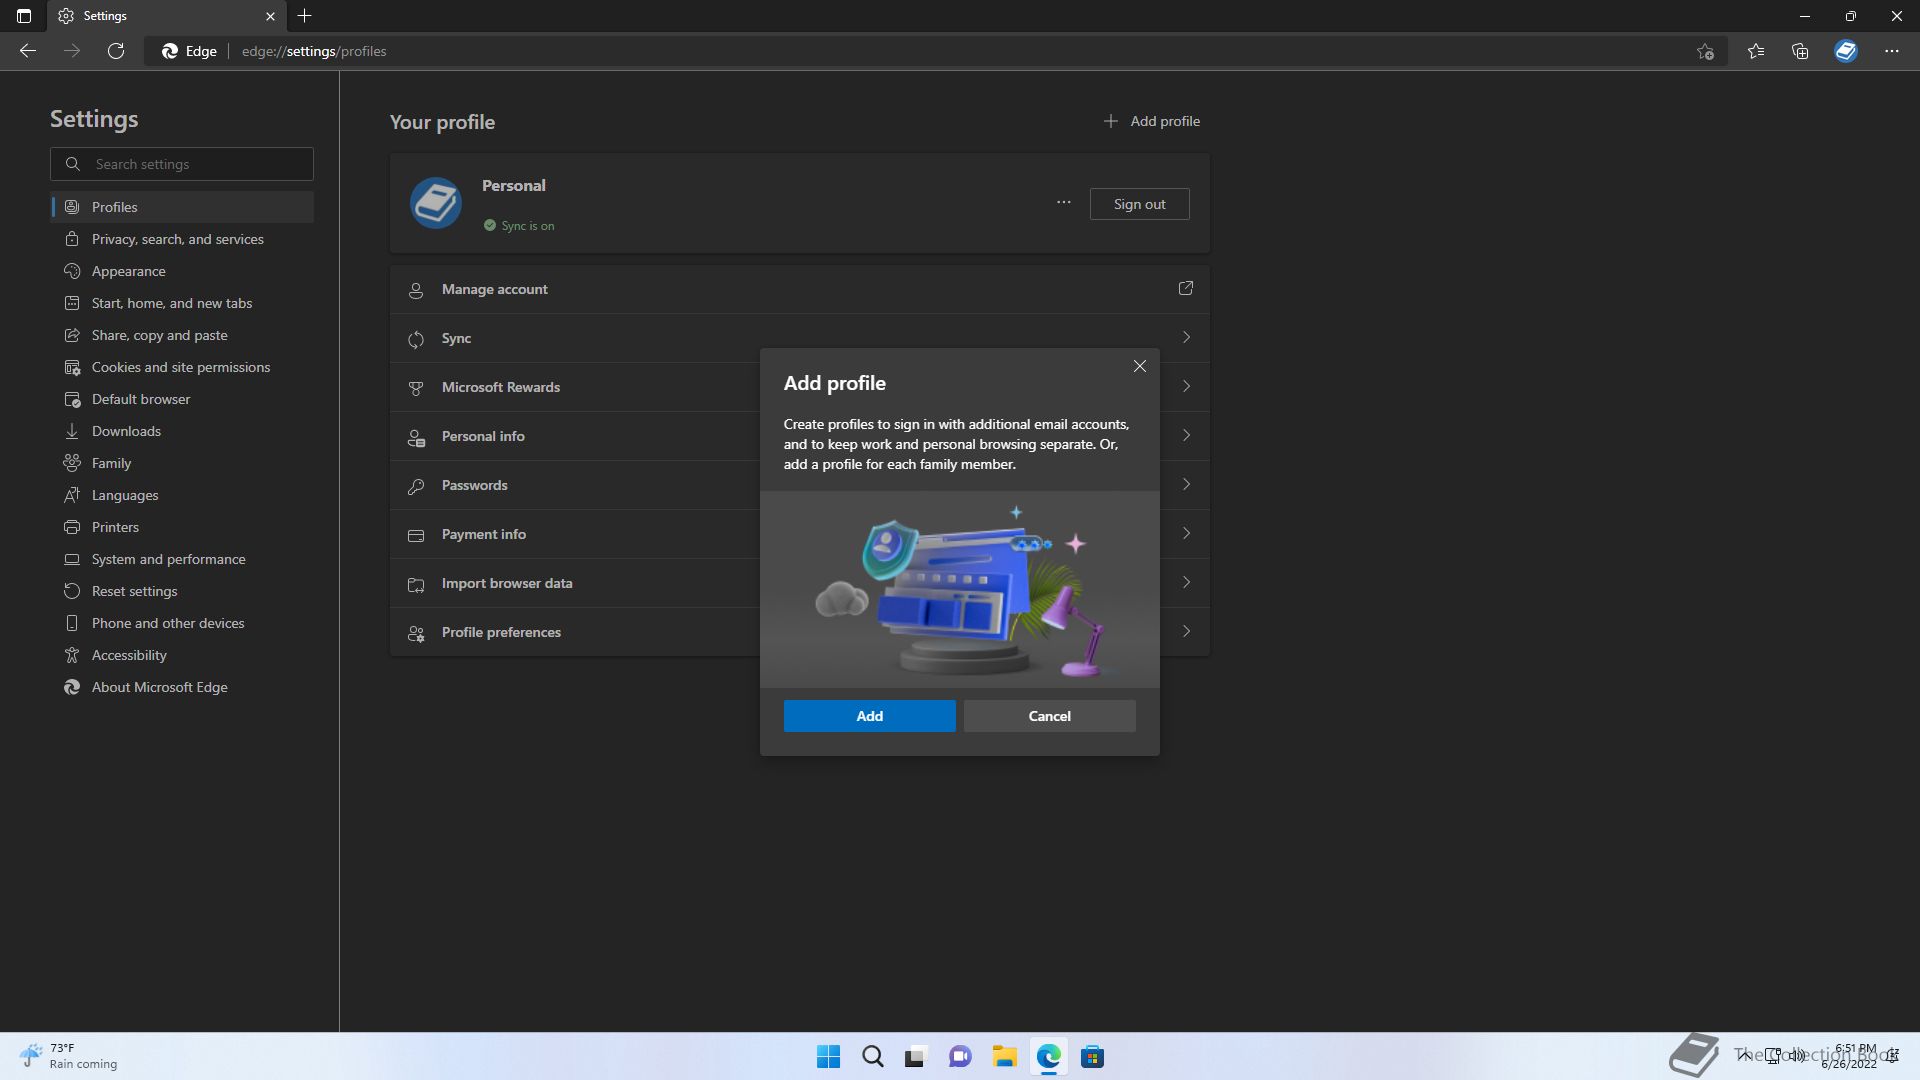Open Profiles in the settings sidebar
Viewport: 1920px width, 1080px height.
pyautogui.click(x=182, y=207)
